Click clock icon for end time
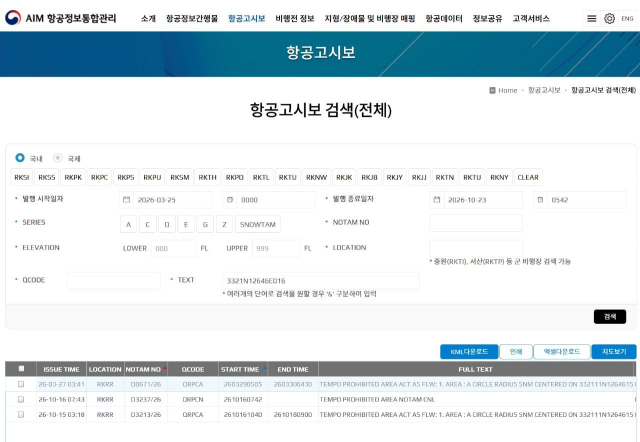 point(540,200)
